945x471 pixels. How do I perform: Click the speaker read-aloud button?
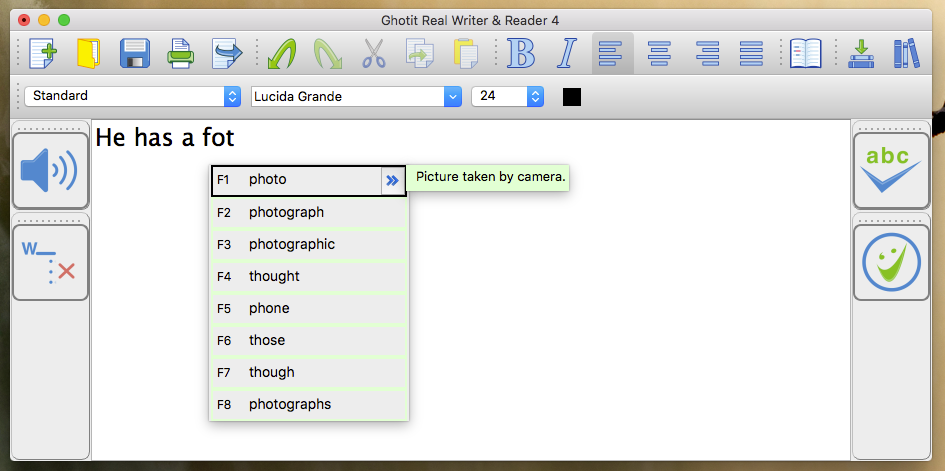click(50, 171)
